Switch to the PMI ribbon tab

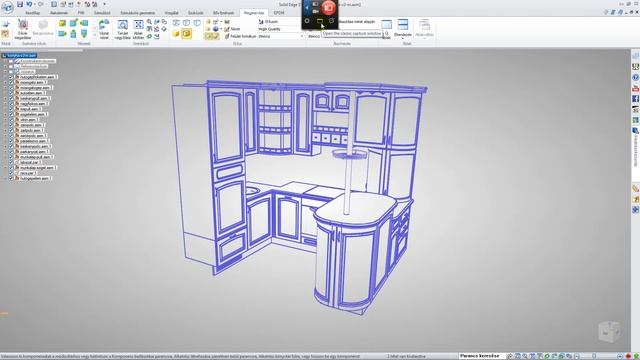point(81,13)
